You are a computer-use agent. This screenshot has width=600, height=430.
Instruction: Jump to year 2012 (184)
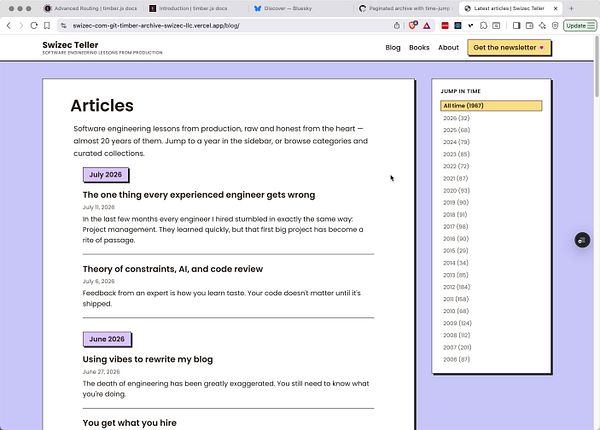(x=457, y=287)
